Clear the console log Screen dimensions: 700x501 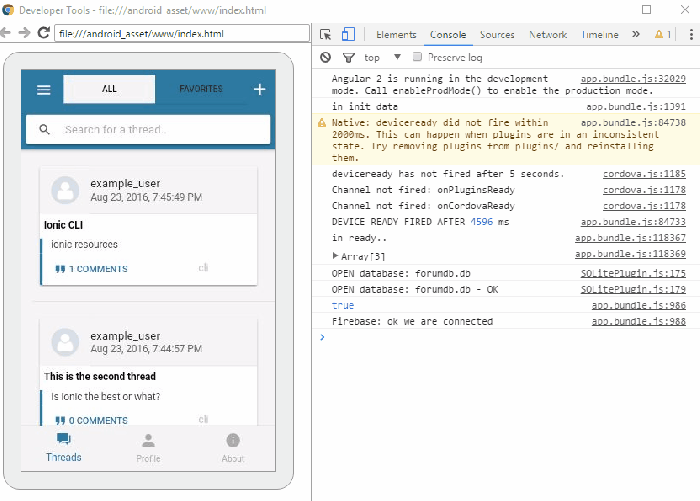[326, 57]
